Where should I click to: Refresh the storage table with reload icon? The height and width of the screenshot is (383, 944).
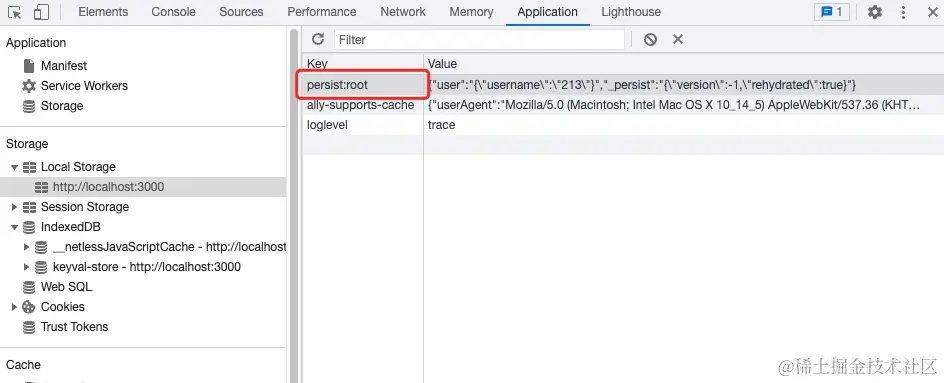coord(318,39)
